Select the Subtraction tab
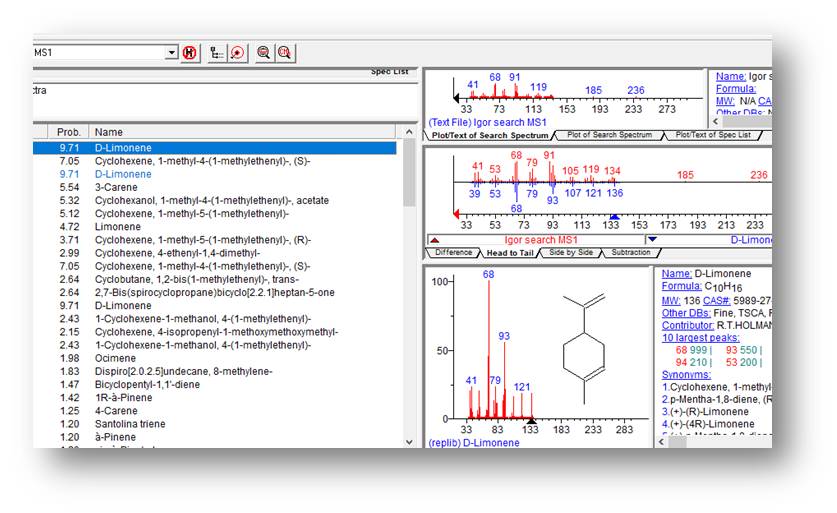The height and width of the screenshot is (513, 837). click(x=631, y=252)
